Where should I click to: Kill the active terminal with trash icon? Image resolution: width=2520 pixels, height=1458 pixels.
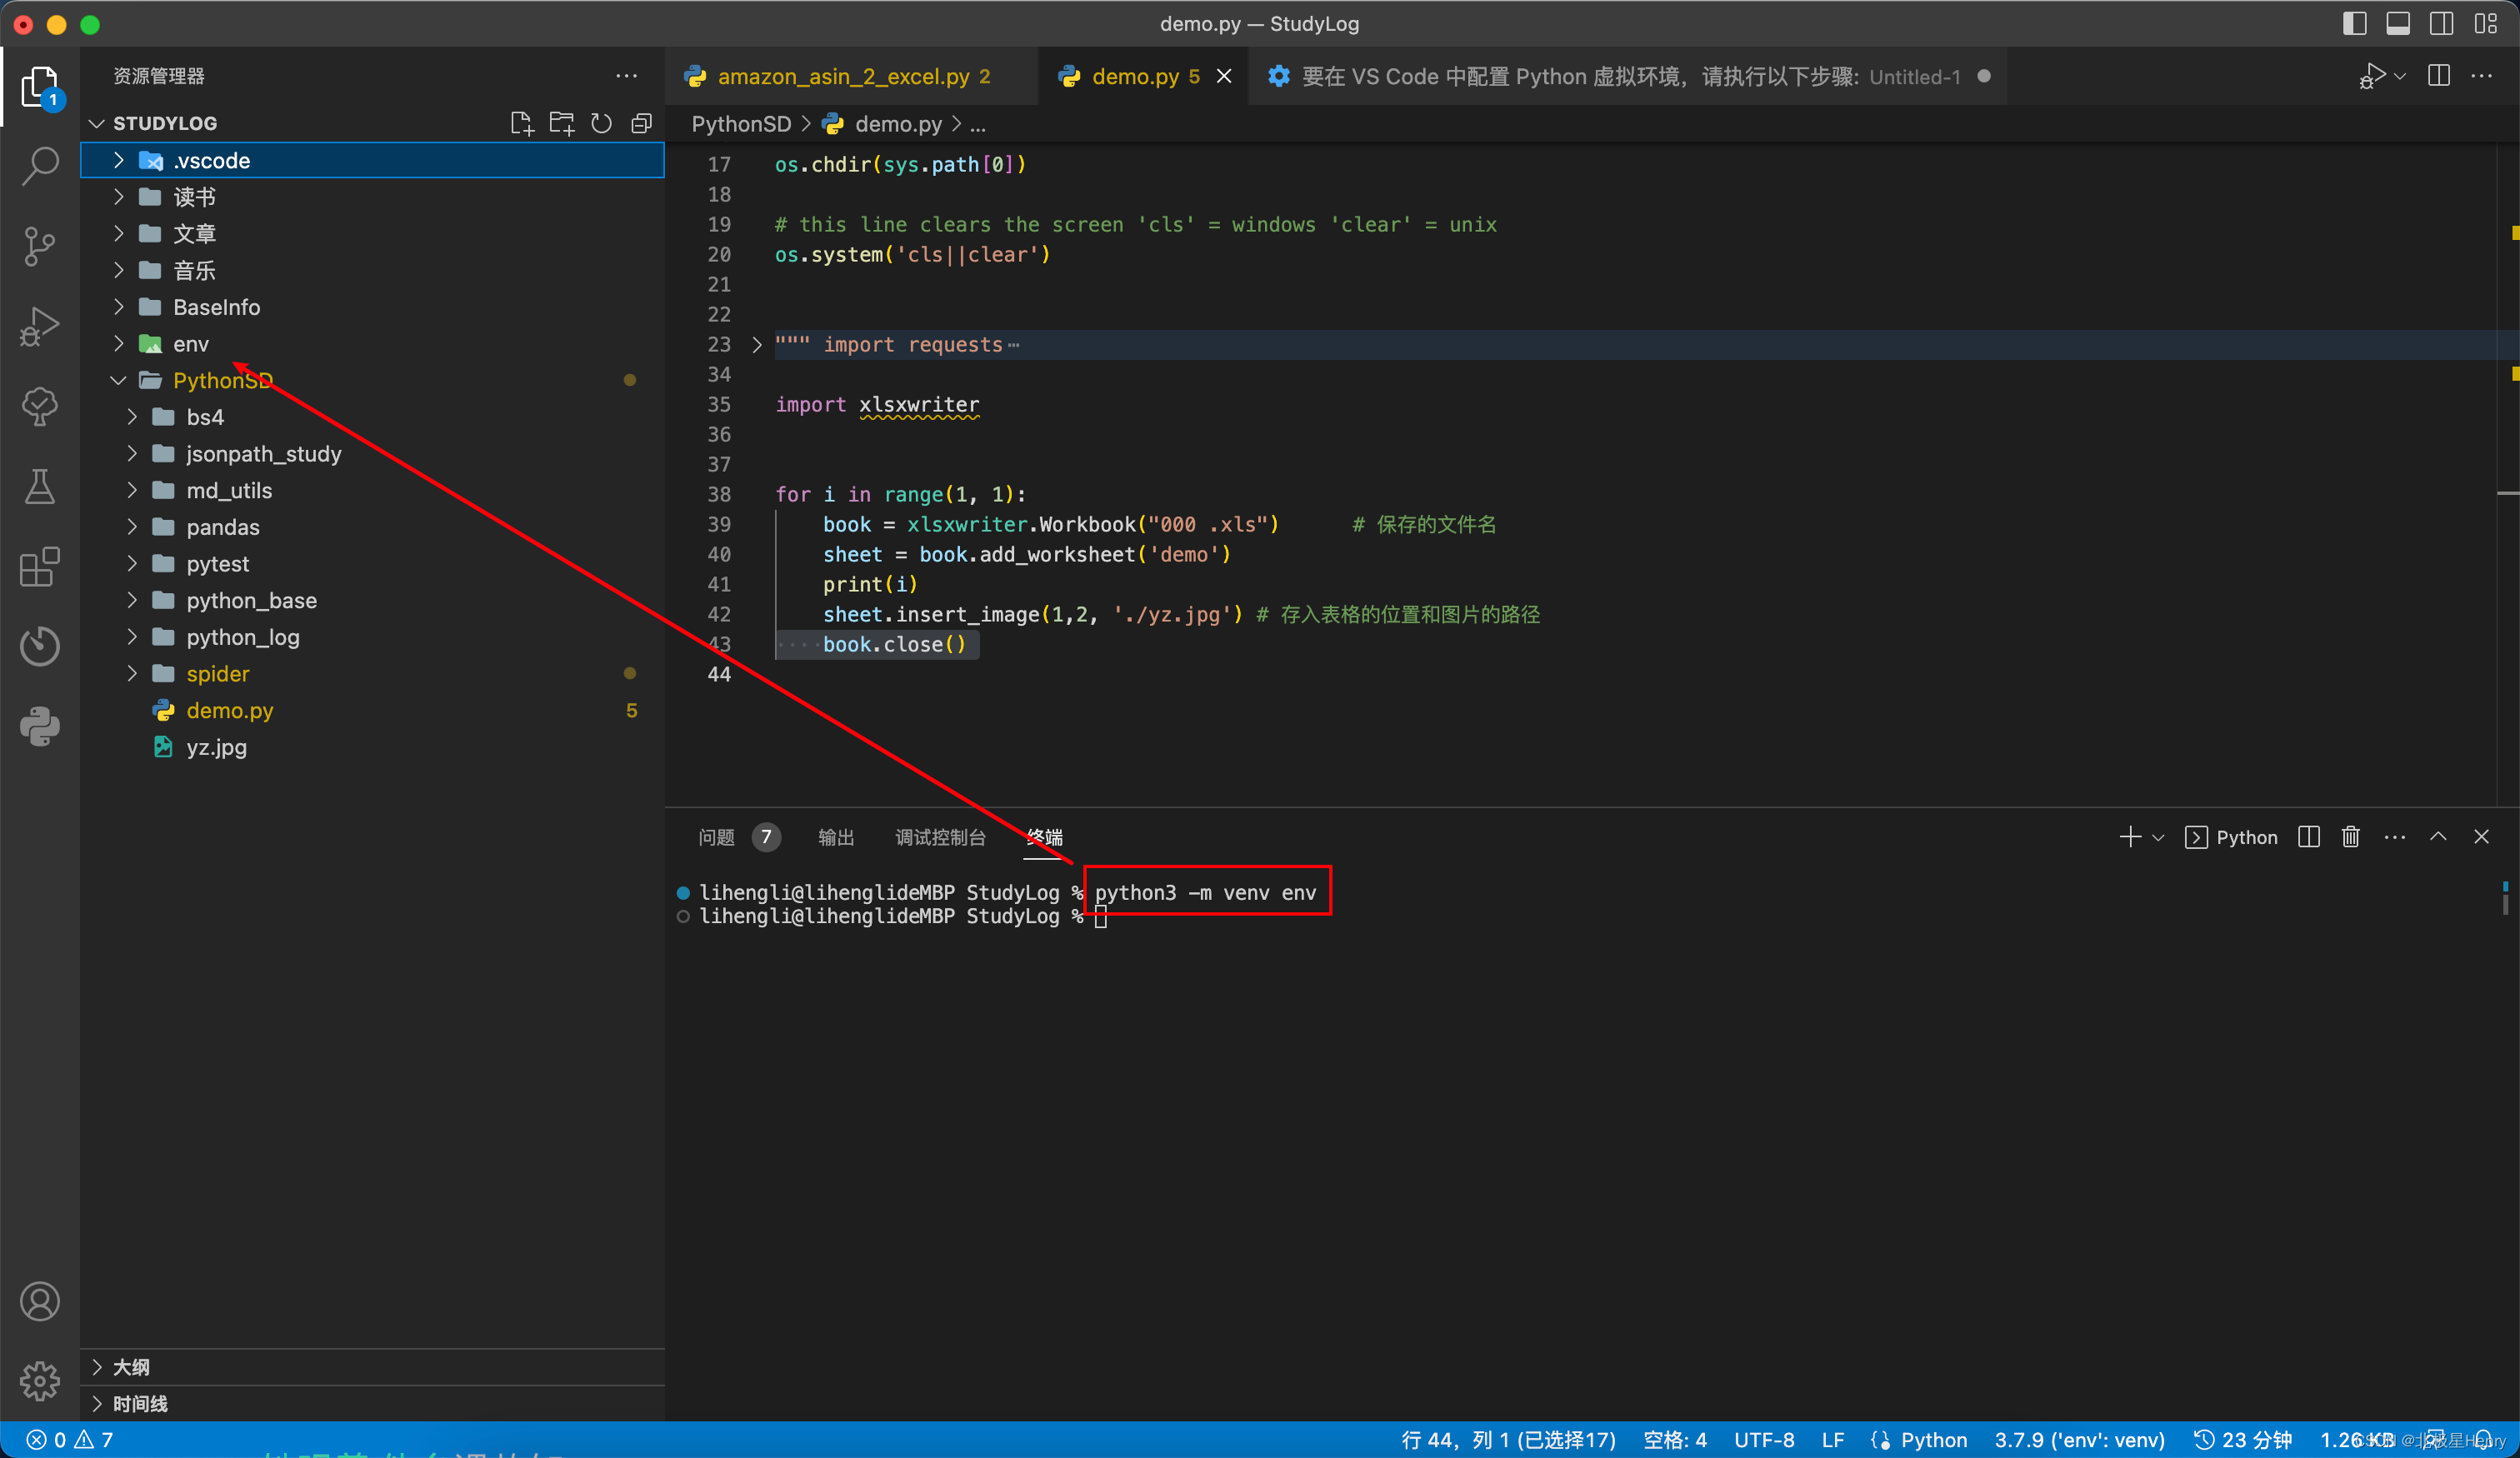tap(2351, 837)
